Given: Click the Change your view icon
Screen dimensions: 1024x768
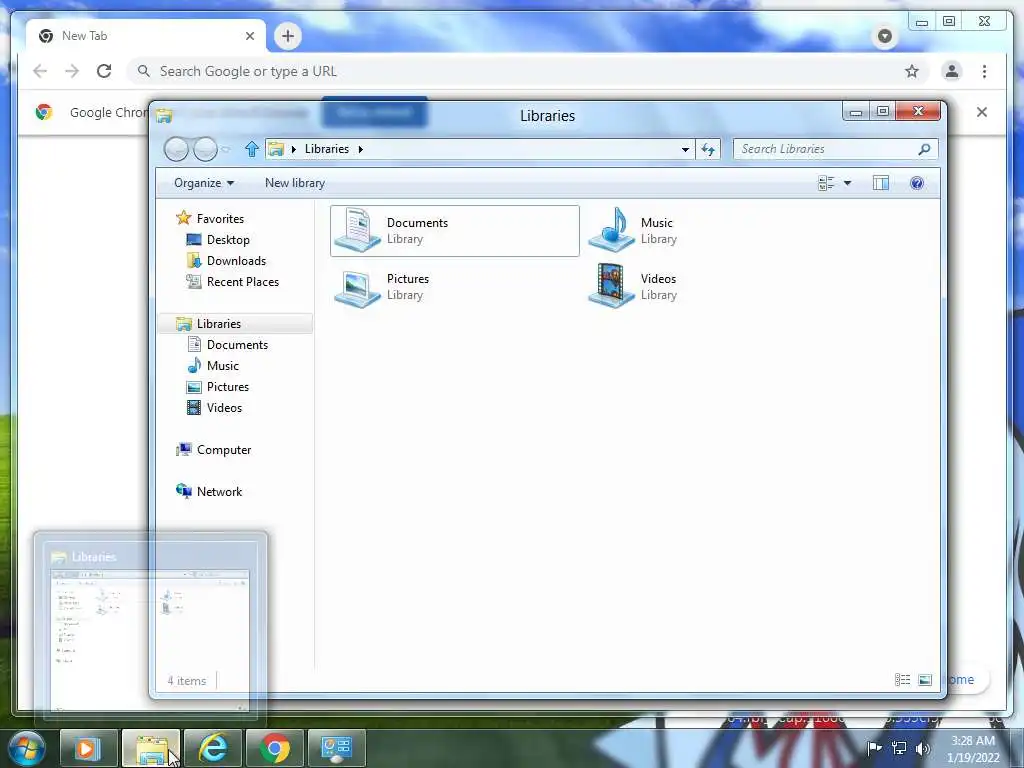Looking at the screenshot, I should coord(826,184).
